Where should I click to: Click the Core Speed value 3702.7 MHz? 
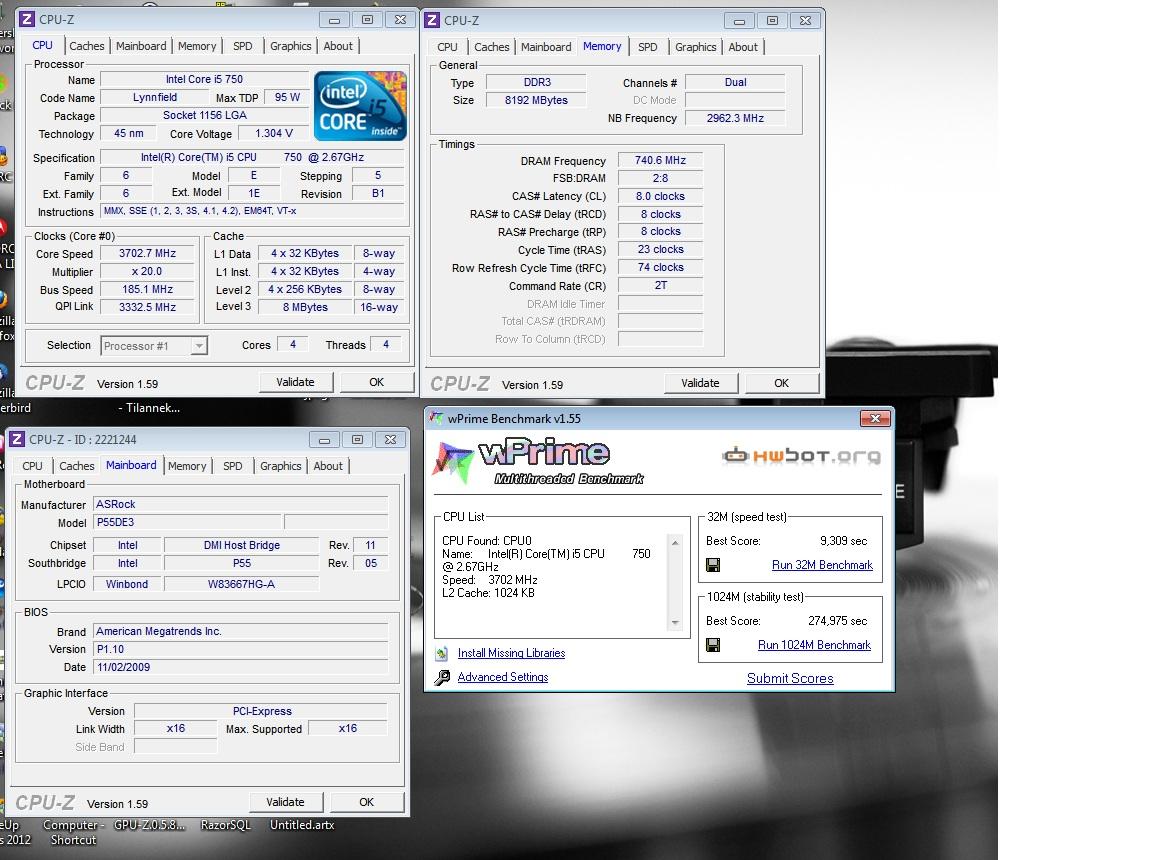(148, 253)
